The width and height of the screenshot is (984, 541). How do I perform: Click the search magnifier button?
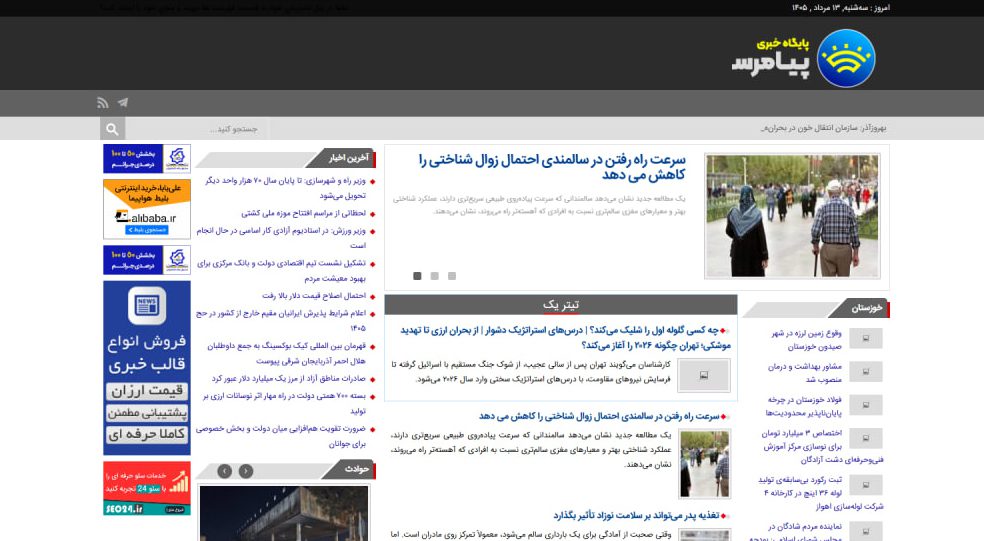point(112,129)
